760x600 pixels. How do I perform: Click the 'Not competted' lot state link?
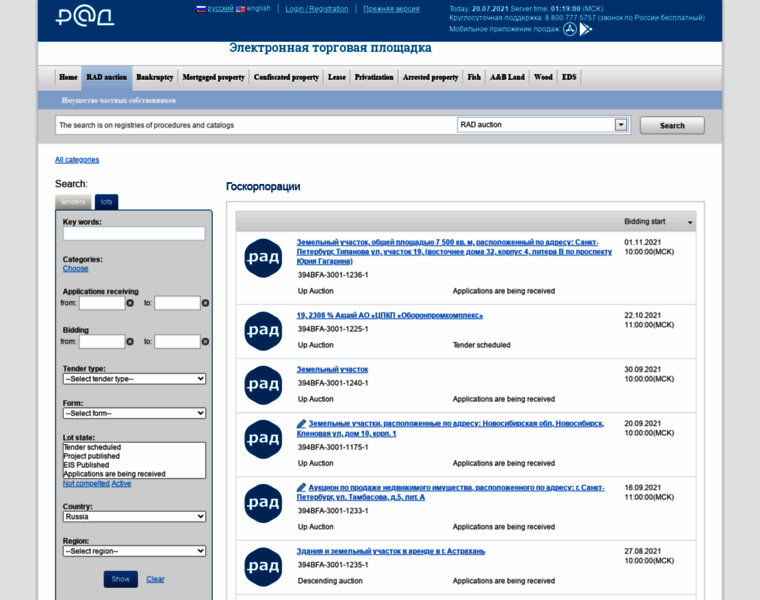tap(86, 484)
